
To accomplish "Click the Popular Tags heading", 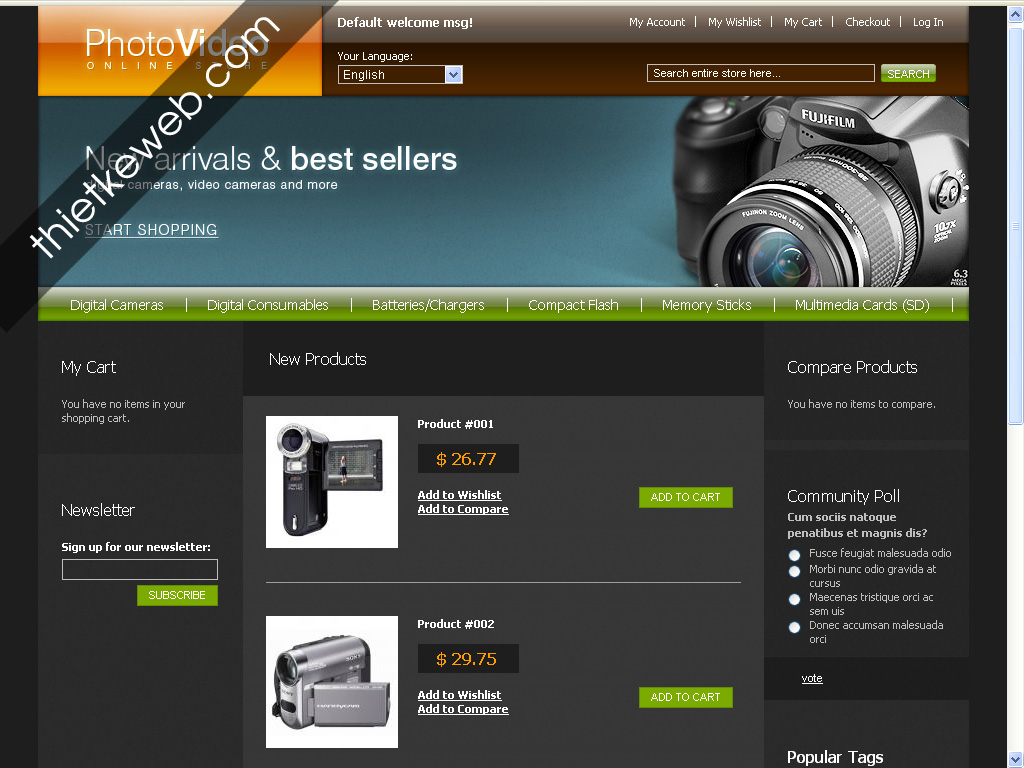I will [835, 757].
